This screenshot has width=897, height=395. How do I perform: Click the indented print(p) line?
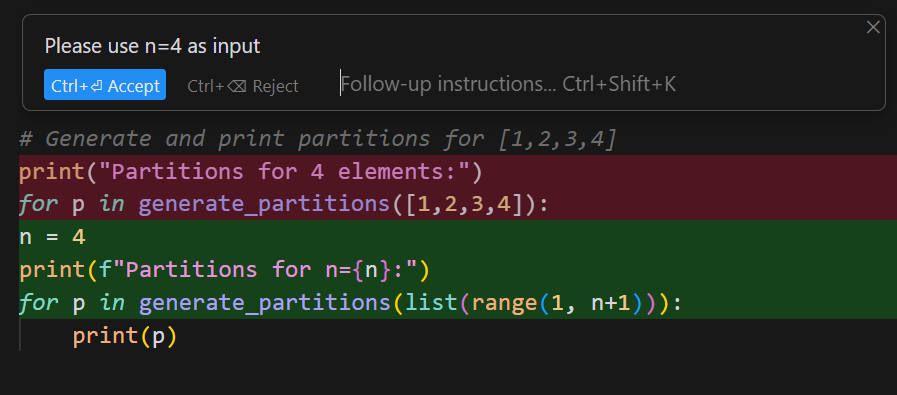tap(125, 335)
